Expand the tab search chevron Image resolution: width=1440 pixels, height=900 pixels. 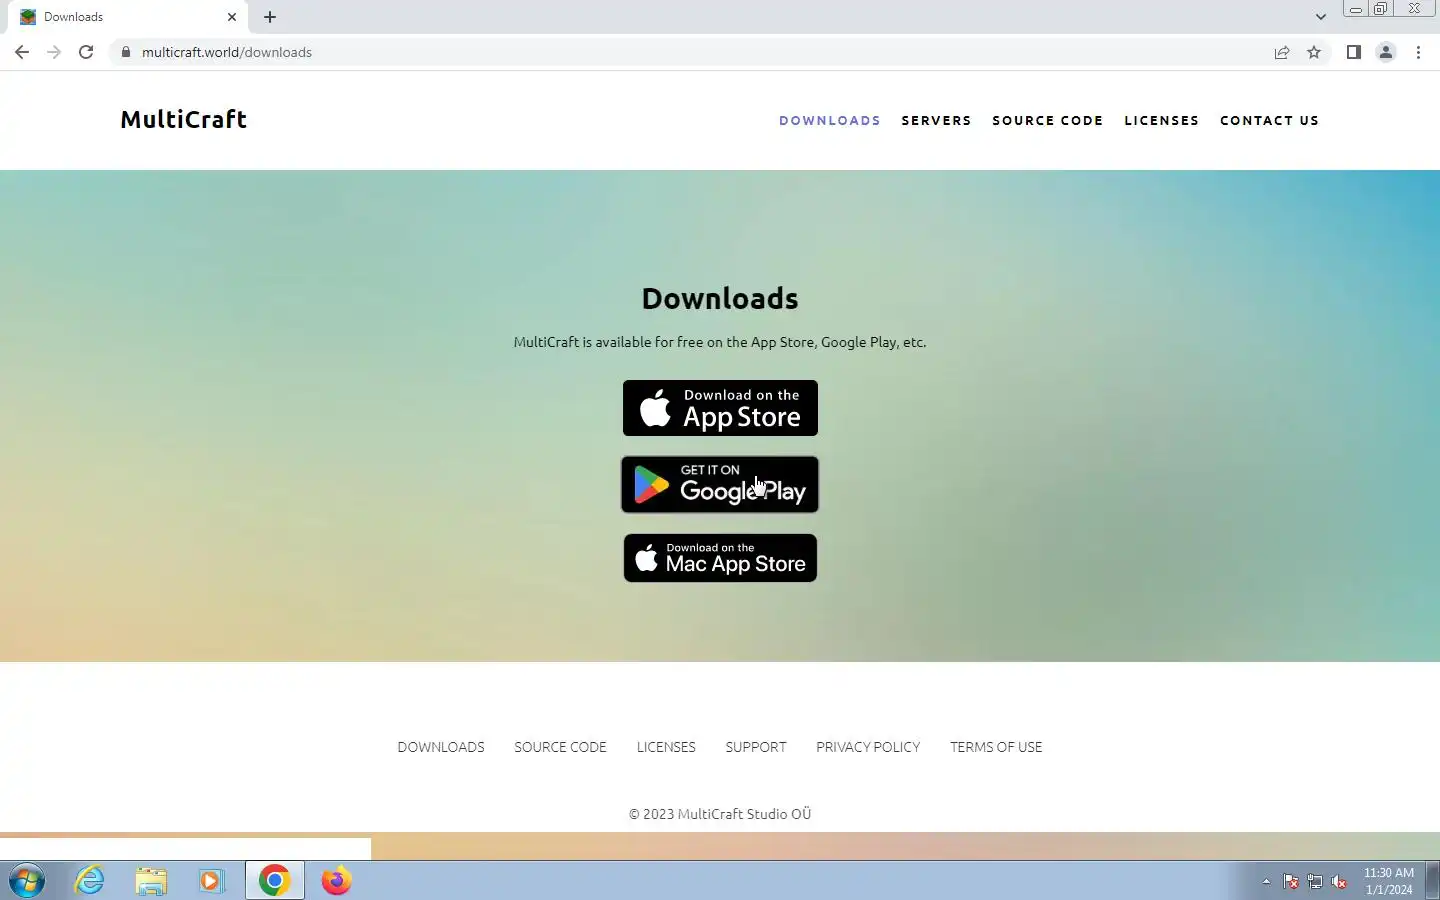(x=1321, y=17)
